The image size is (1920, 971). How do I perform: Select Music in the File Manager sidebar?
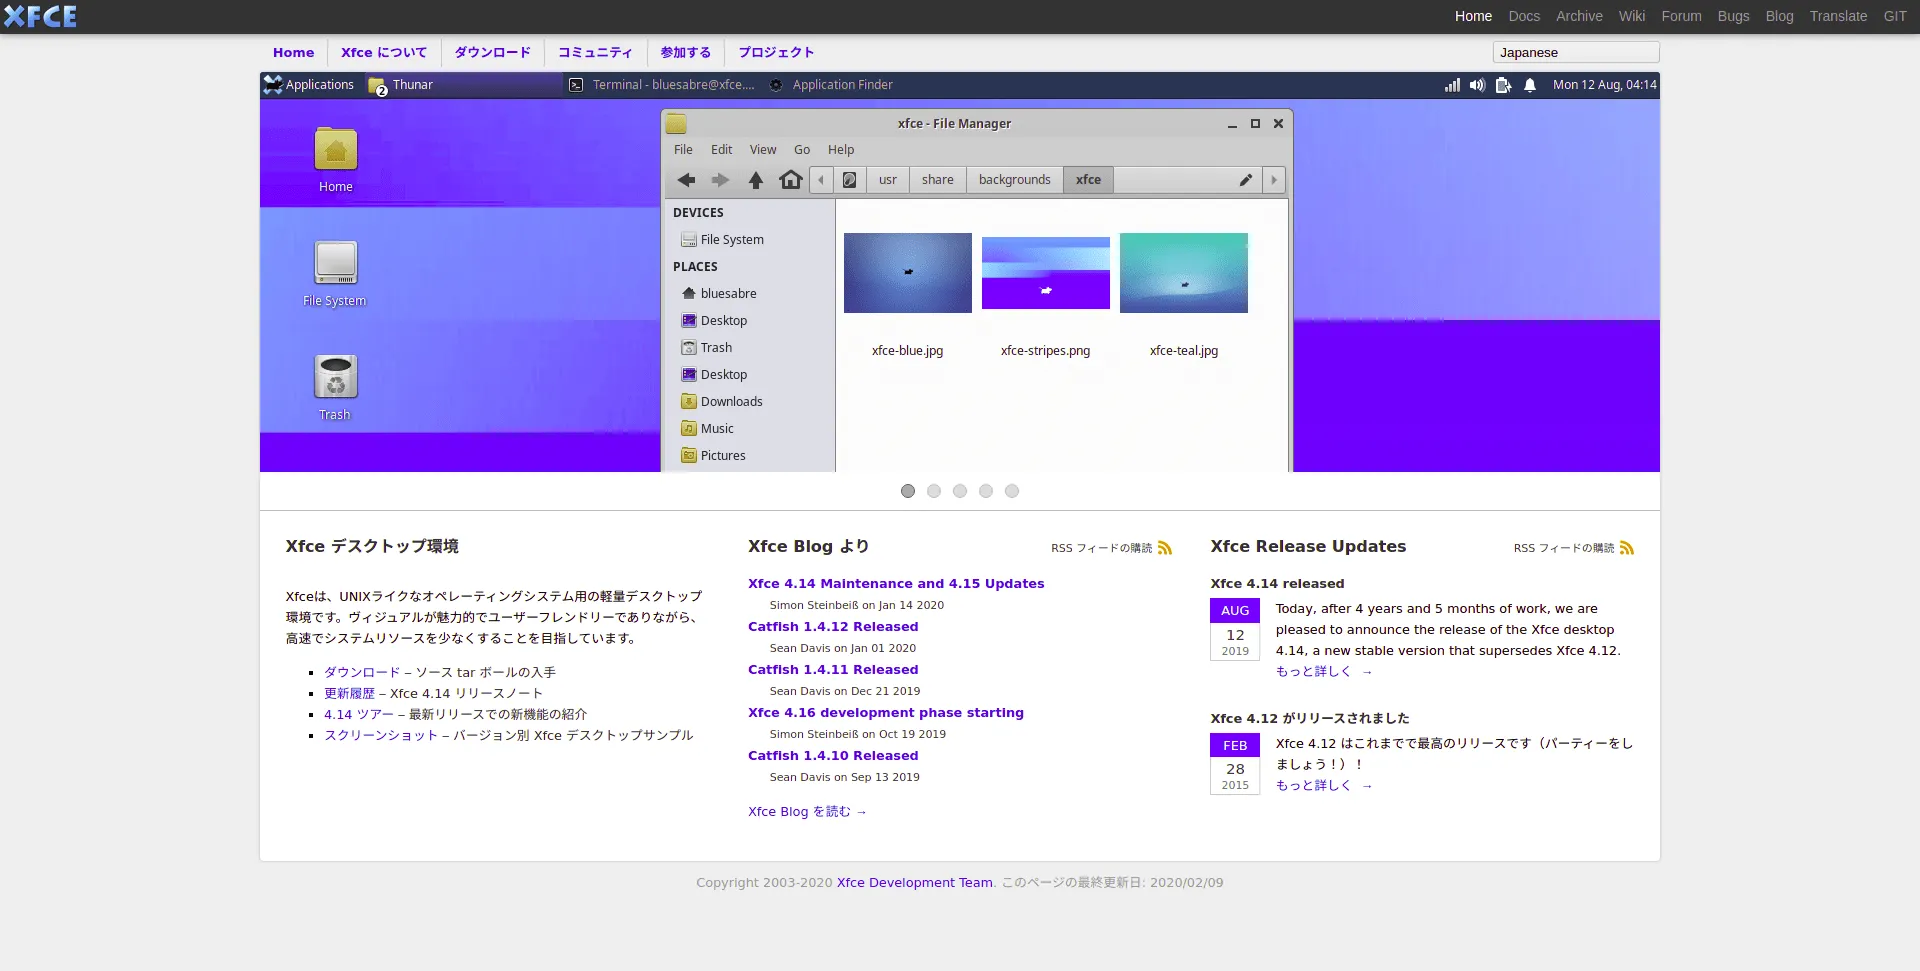(x=707, y=429)
